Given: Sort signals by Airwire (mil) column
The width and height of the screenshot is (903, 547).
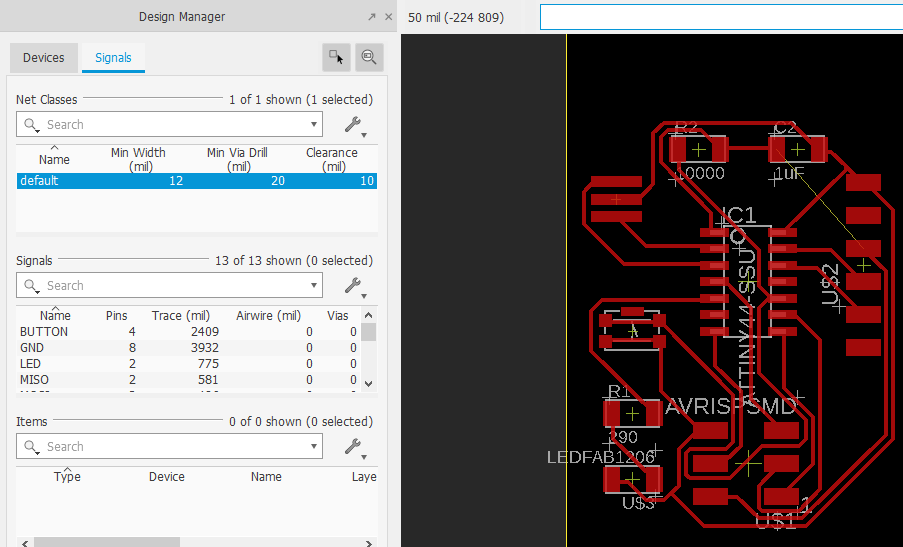Looking at the screenshot, I should [268, 316].
